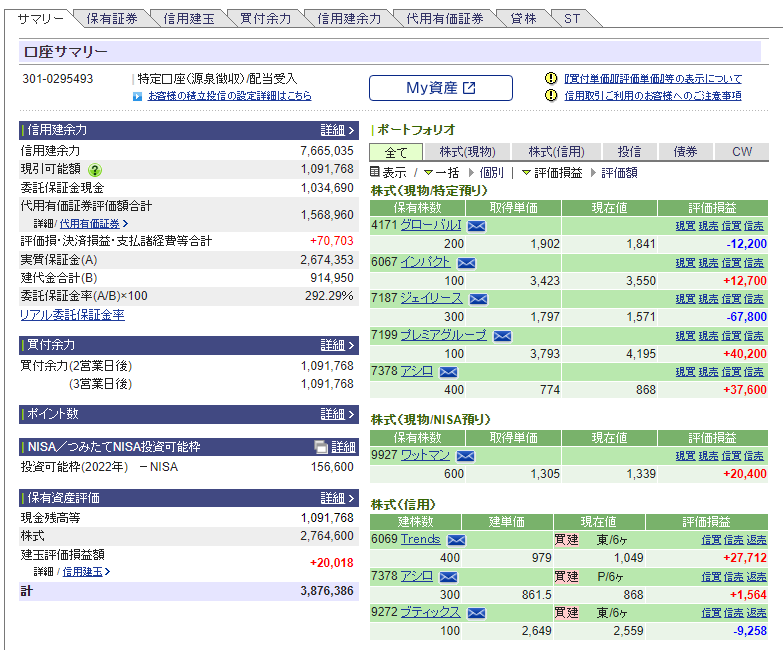
Task: Open the 買付余力 tab
Action: (266, 19)
